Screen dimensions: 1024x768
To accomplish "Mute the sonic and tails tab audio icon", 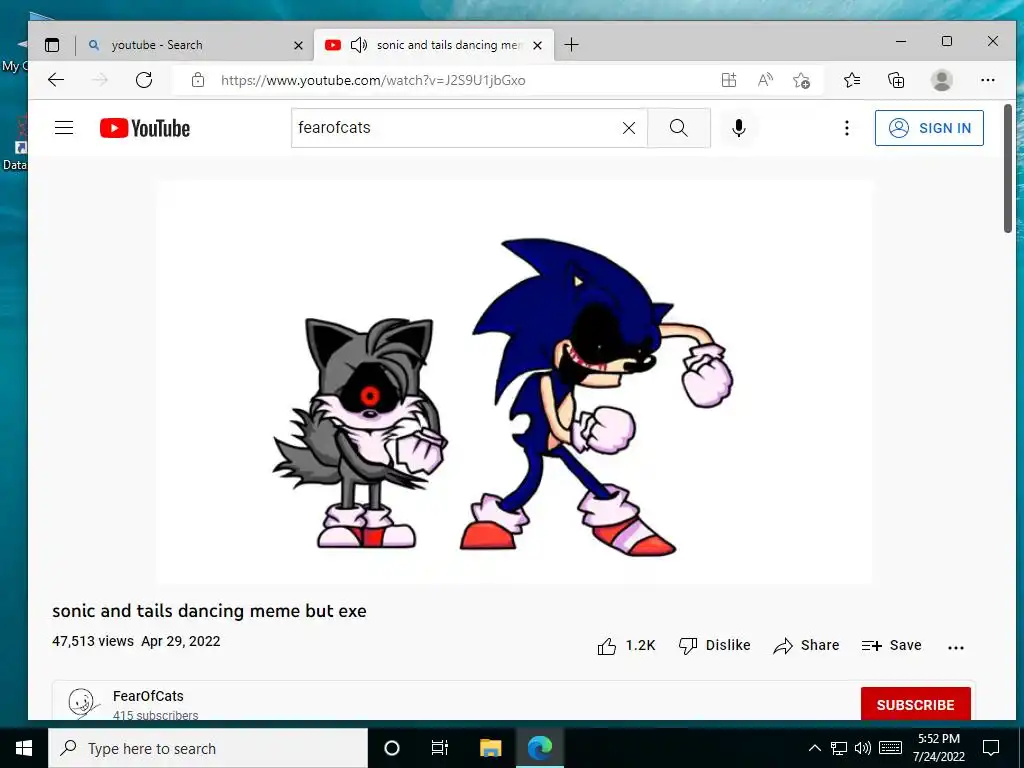I will click(359, 45).
